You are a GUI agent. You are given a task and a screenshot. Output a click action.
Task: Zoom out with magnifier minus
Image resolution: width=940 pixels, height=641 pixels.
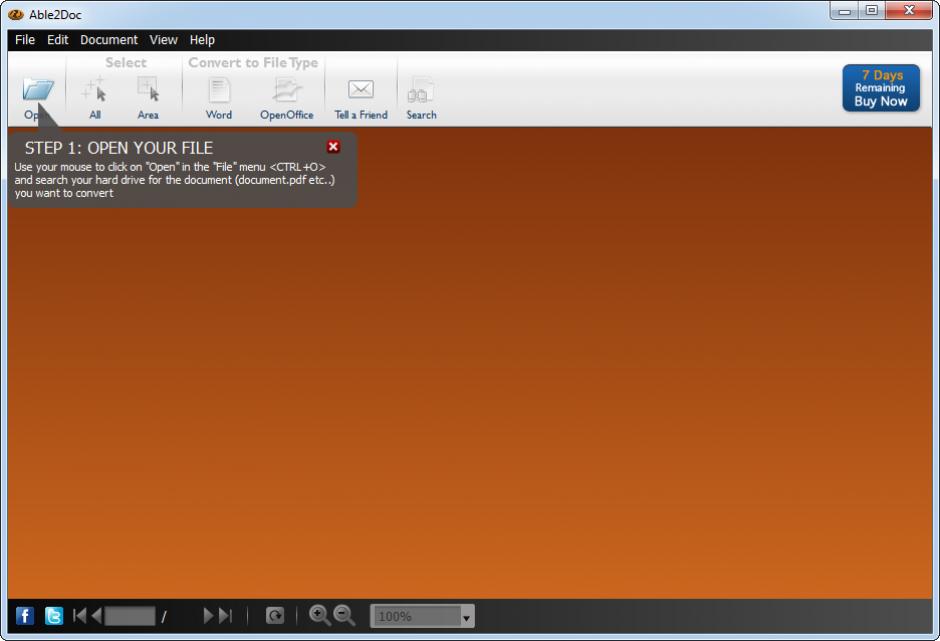344,616
